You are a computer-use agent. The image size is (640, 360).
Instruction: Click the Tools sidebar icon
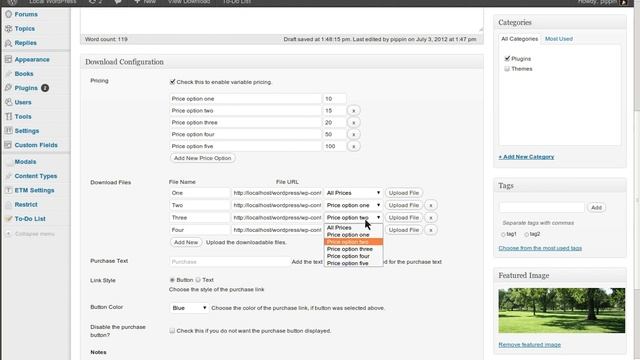[x=8, y=117]
